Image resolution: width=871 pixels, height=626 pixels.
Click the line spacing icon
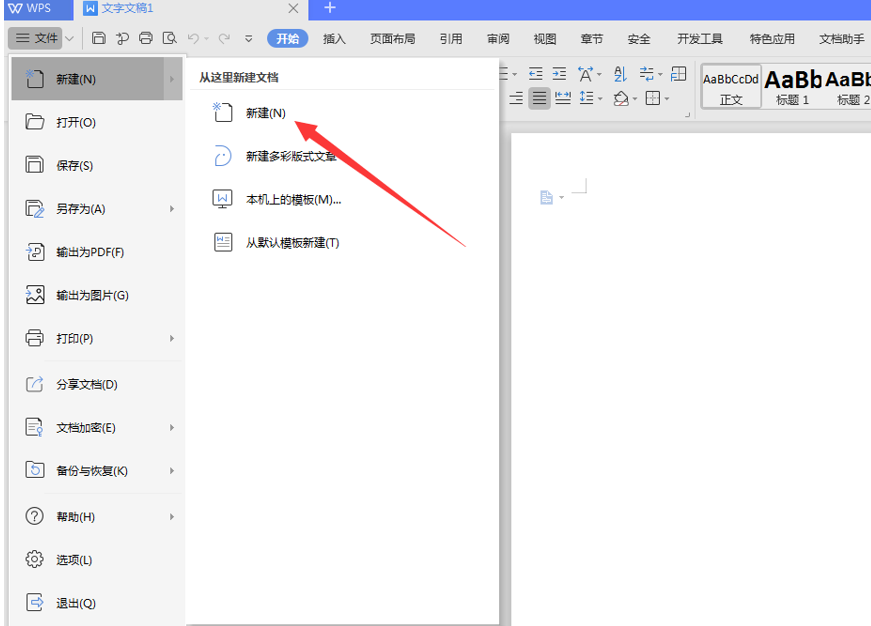(x=586, y=98)
